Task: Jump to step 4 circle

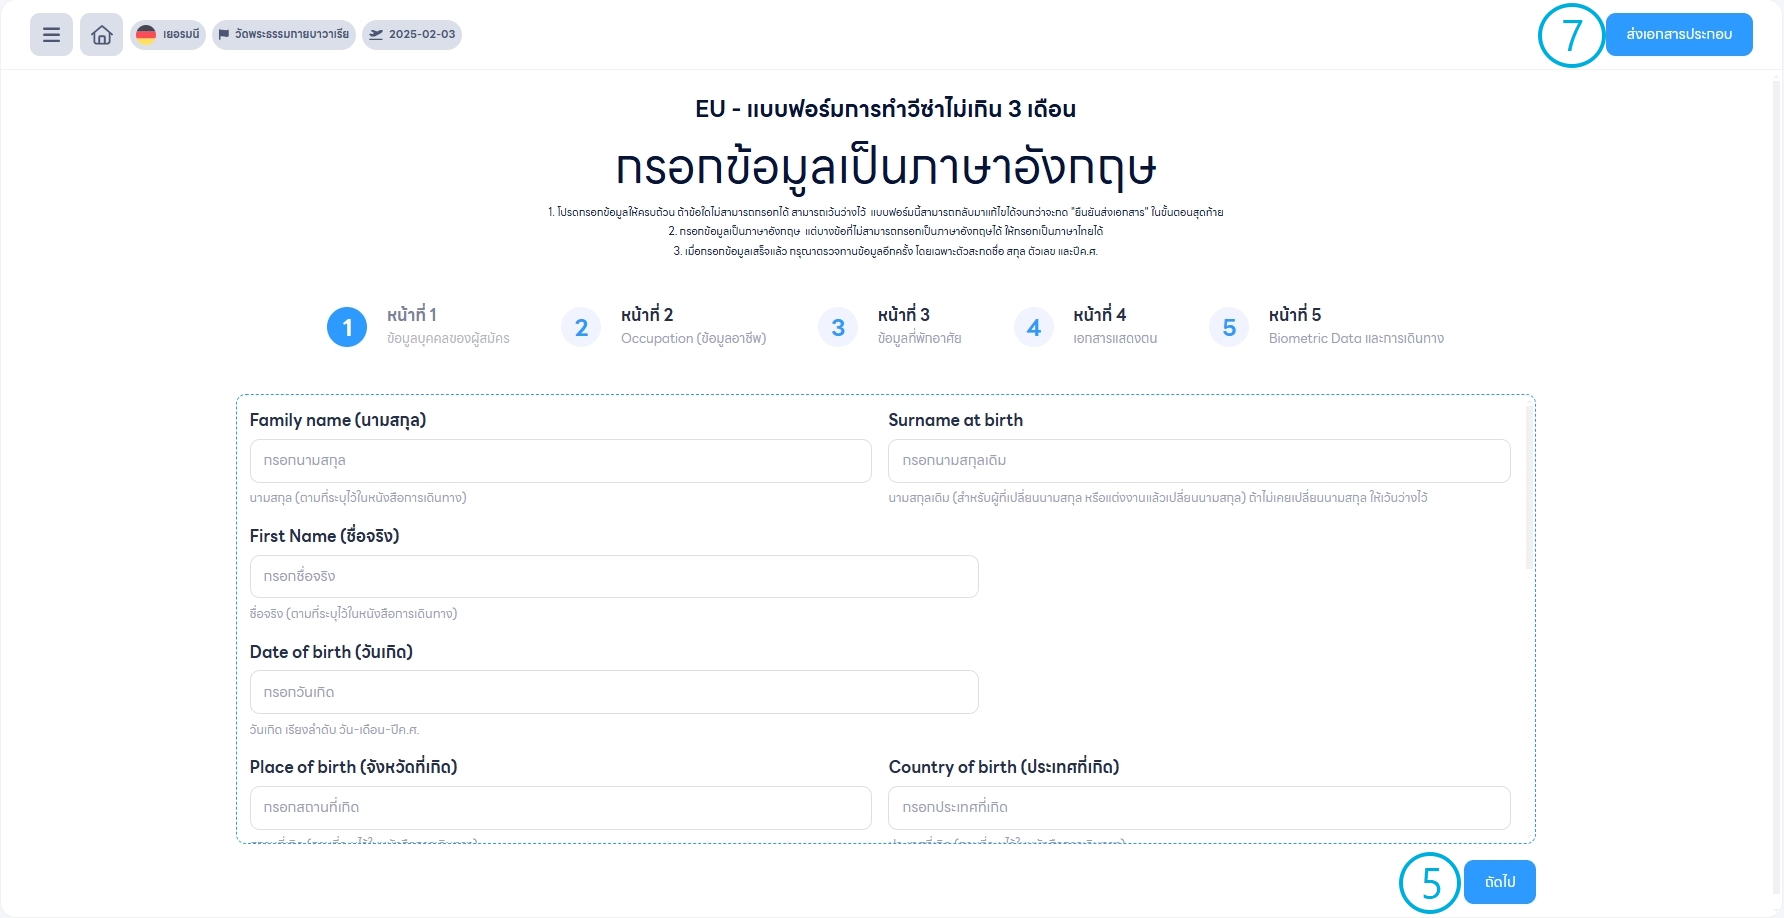Action: point(1034,327)
